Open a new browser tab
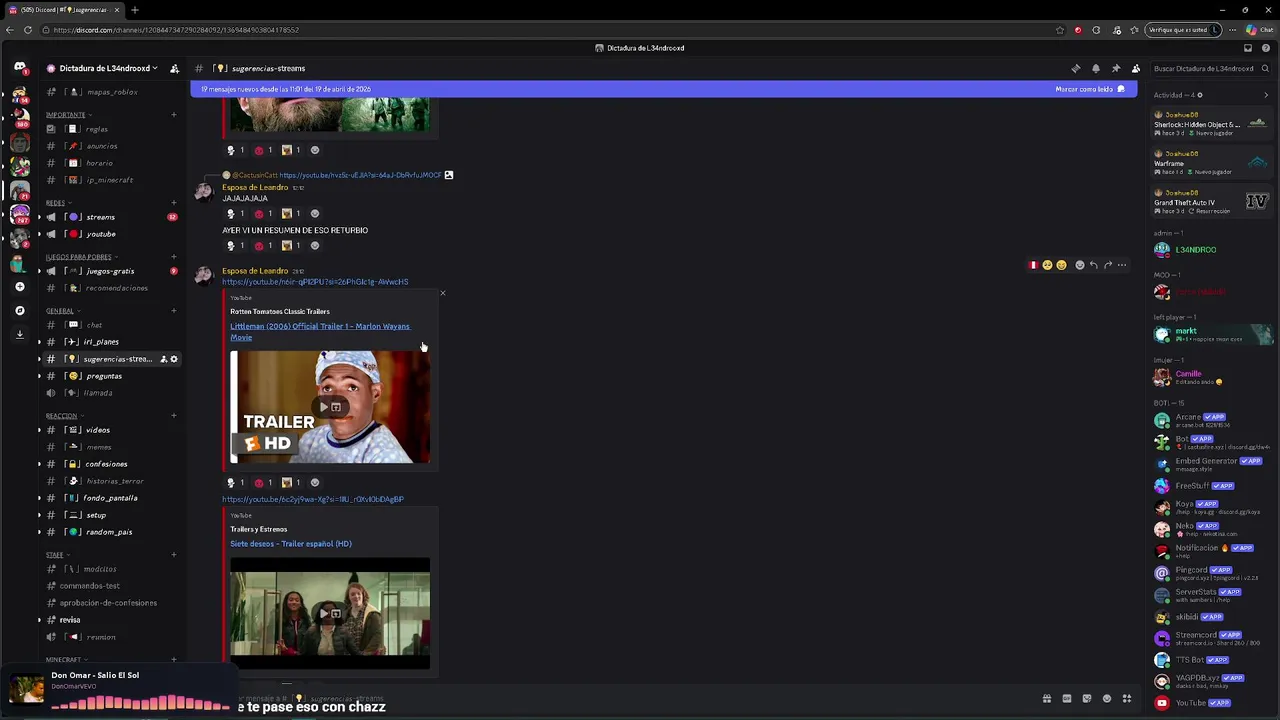This screenshot has width=1280, height=720. pos(134,10)
